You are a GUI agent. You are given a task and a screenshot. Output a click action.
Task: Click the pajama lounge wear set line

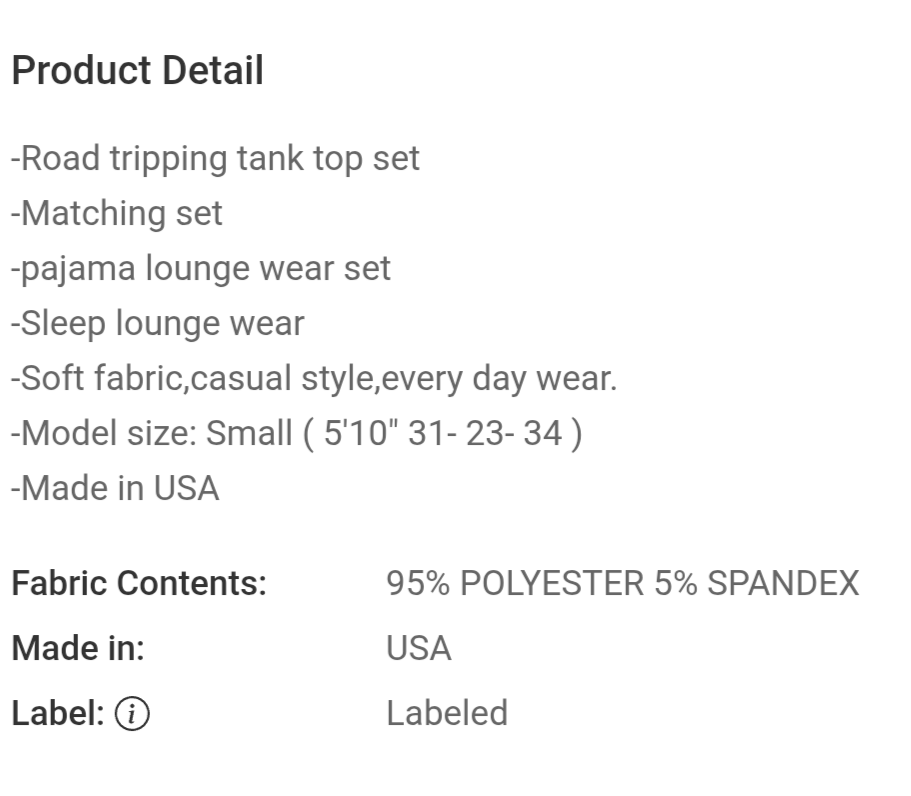pos(200,268)
